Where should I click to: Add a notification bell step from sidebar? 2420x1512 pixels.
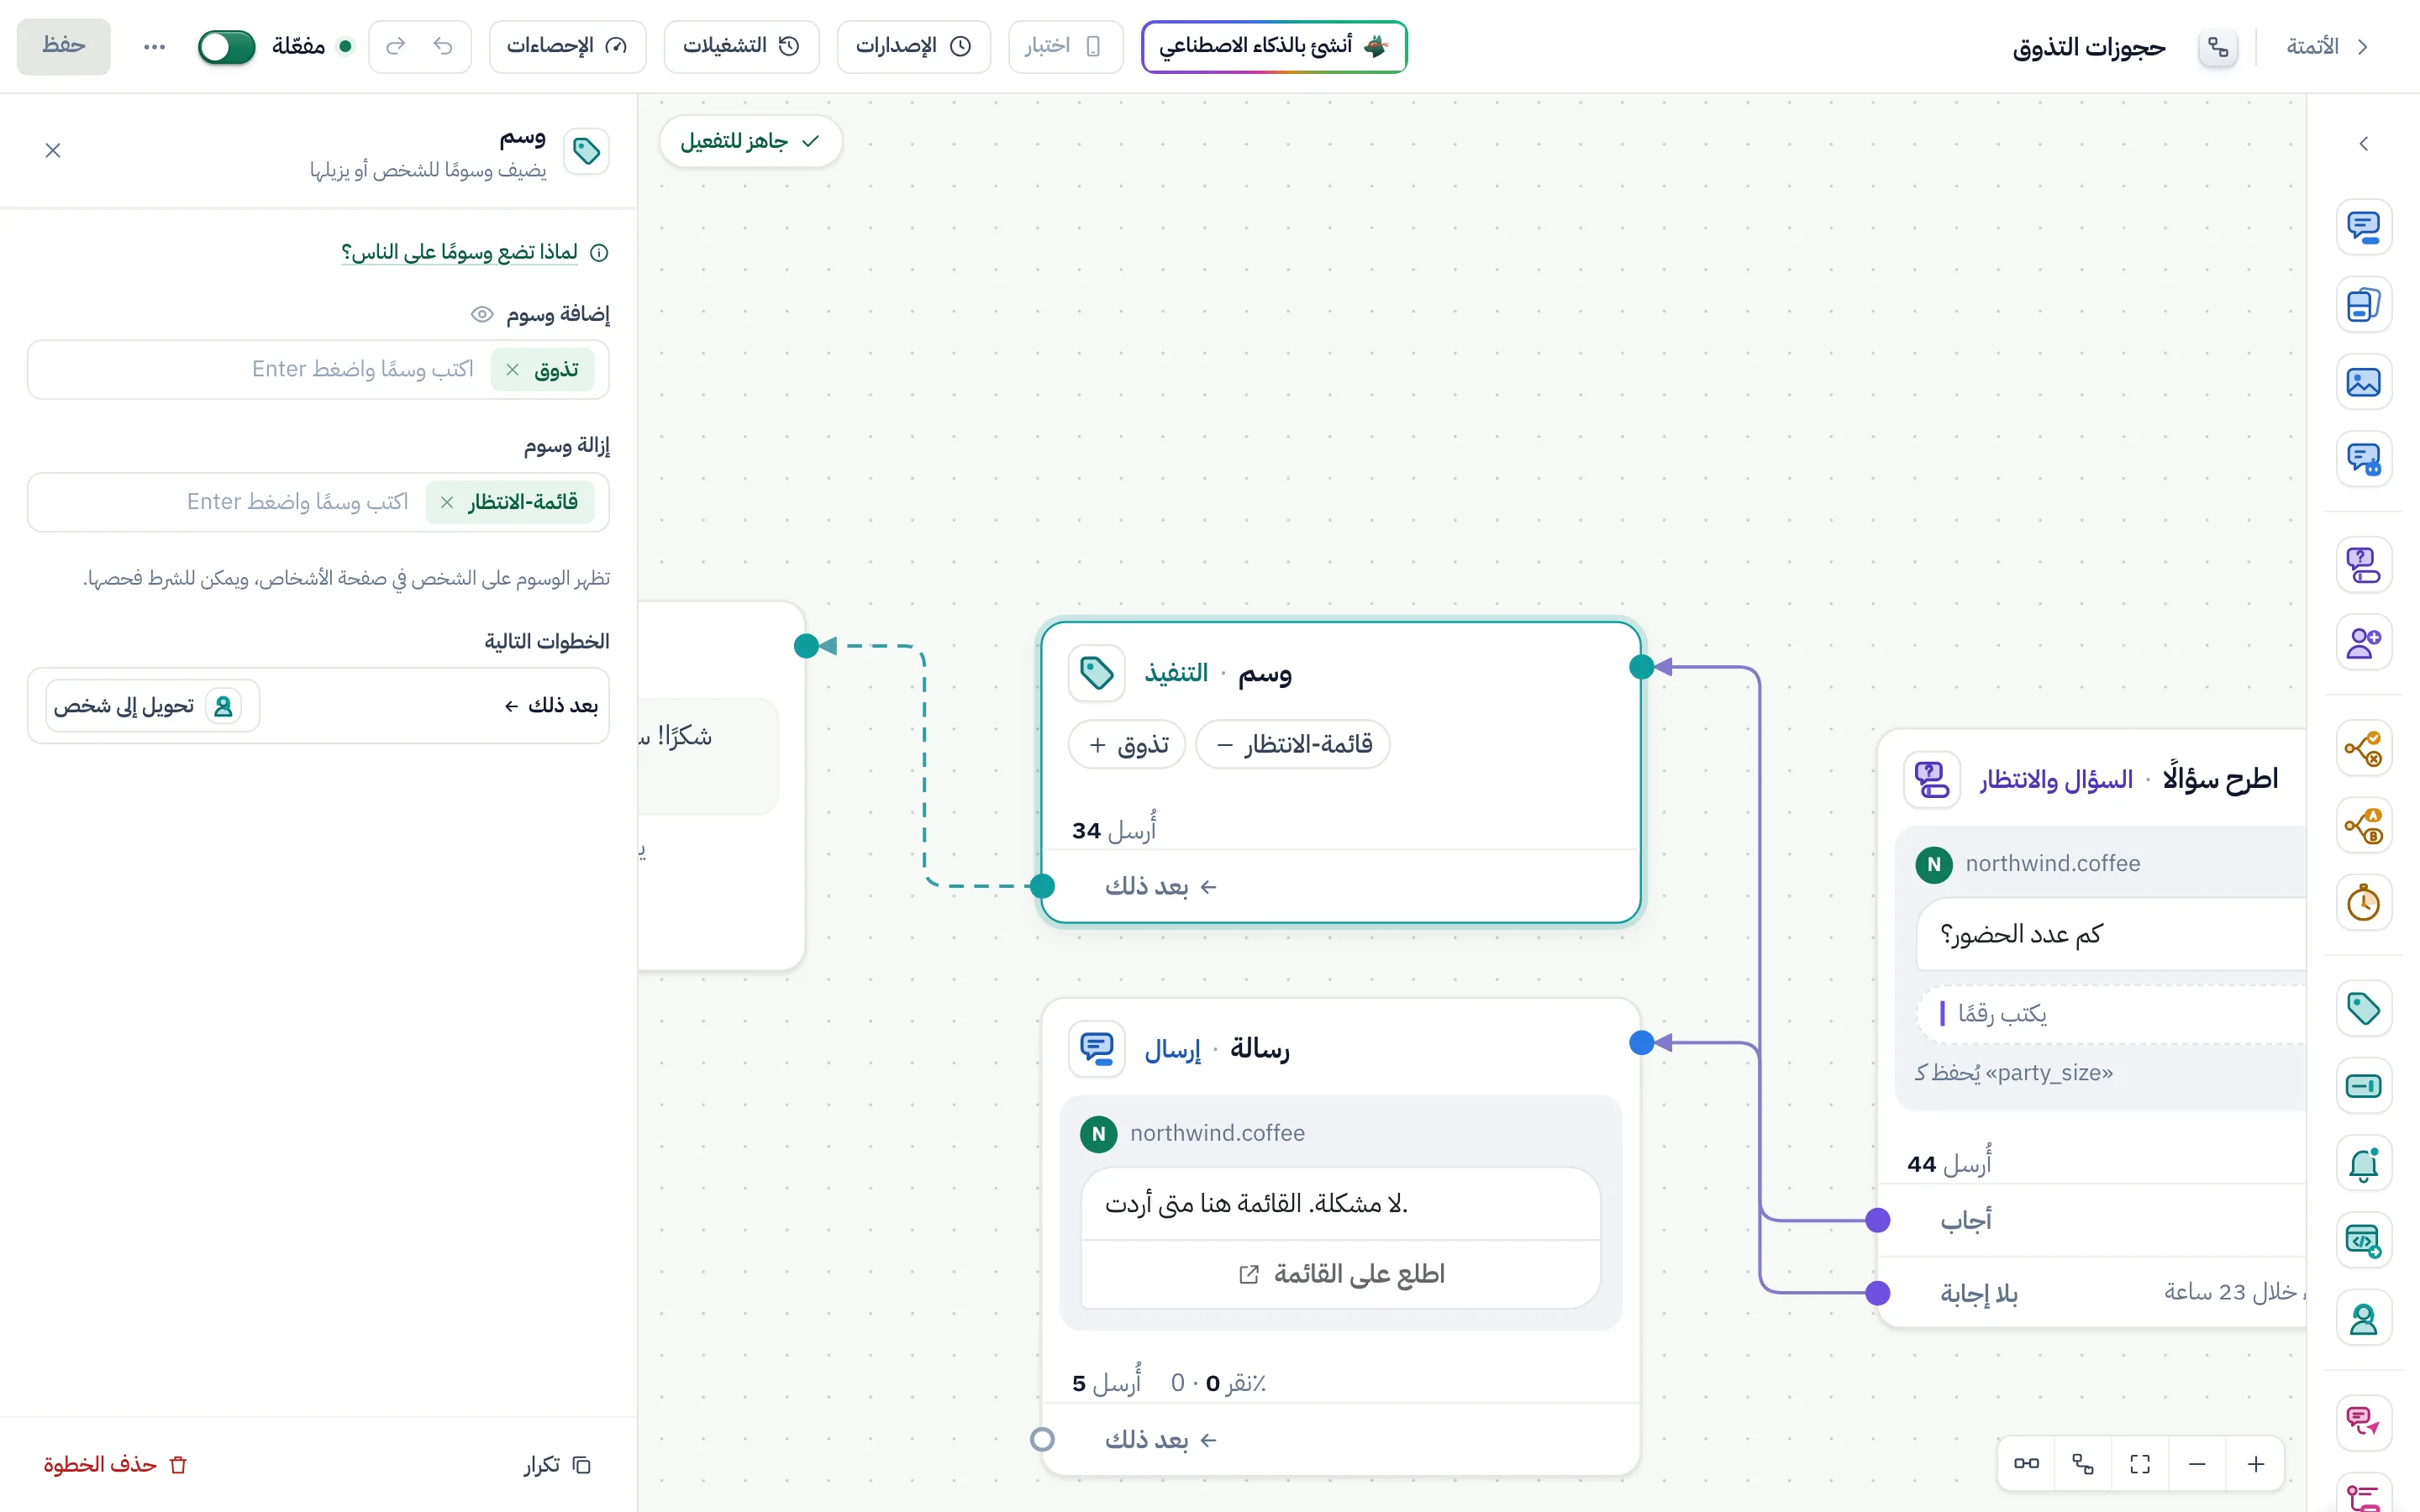click(x=2363, y=1164)
